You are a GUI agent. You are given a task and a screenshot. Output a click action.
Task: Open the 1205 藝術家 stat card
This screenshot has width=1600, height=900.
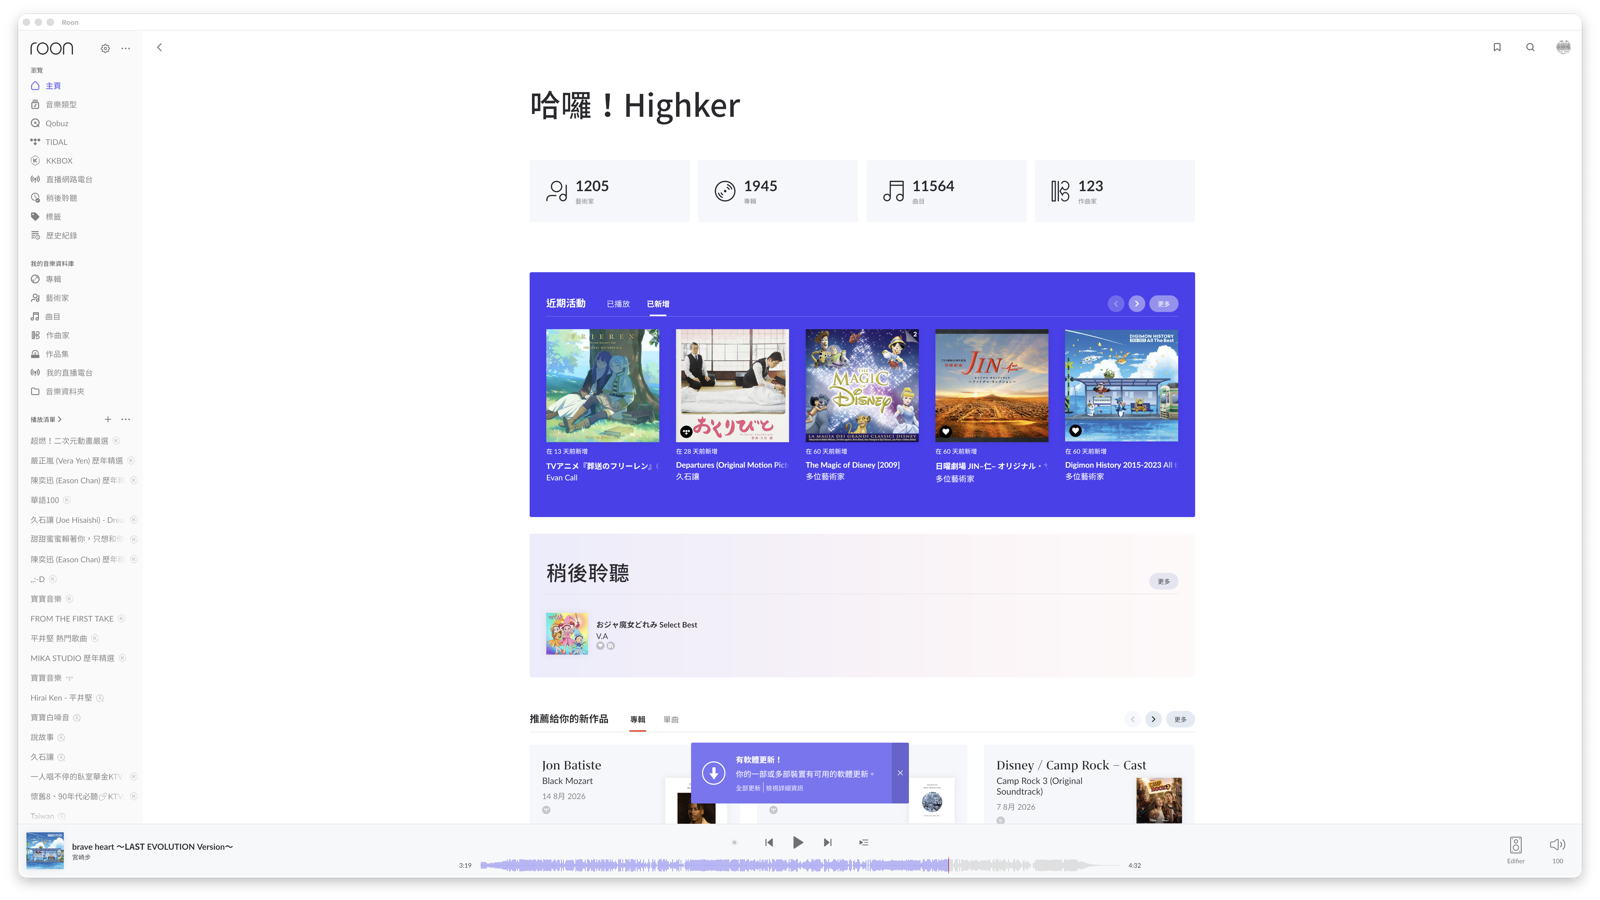pyautogui.click(x=609, y=191)
